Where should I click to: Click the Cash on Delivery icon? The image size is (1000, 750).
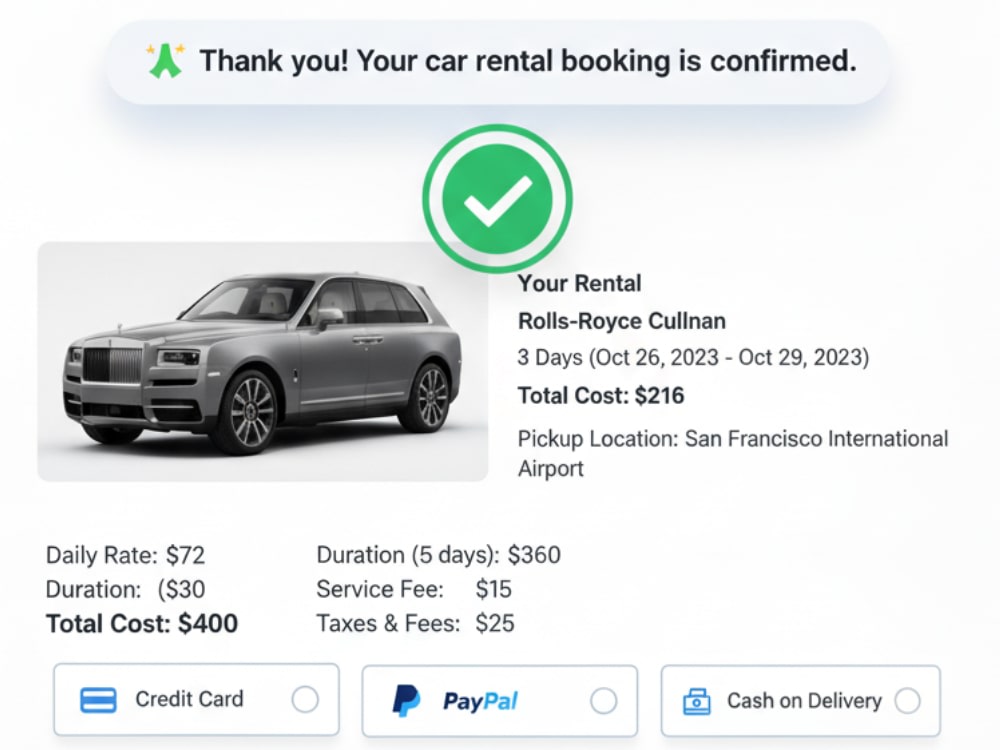696,701
